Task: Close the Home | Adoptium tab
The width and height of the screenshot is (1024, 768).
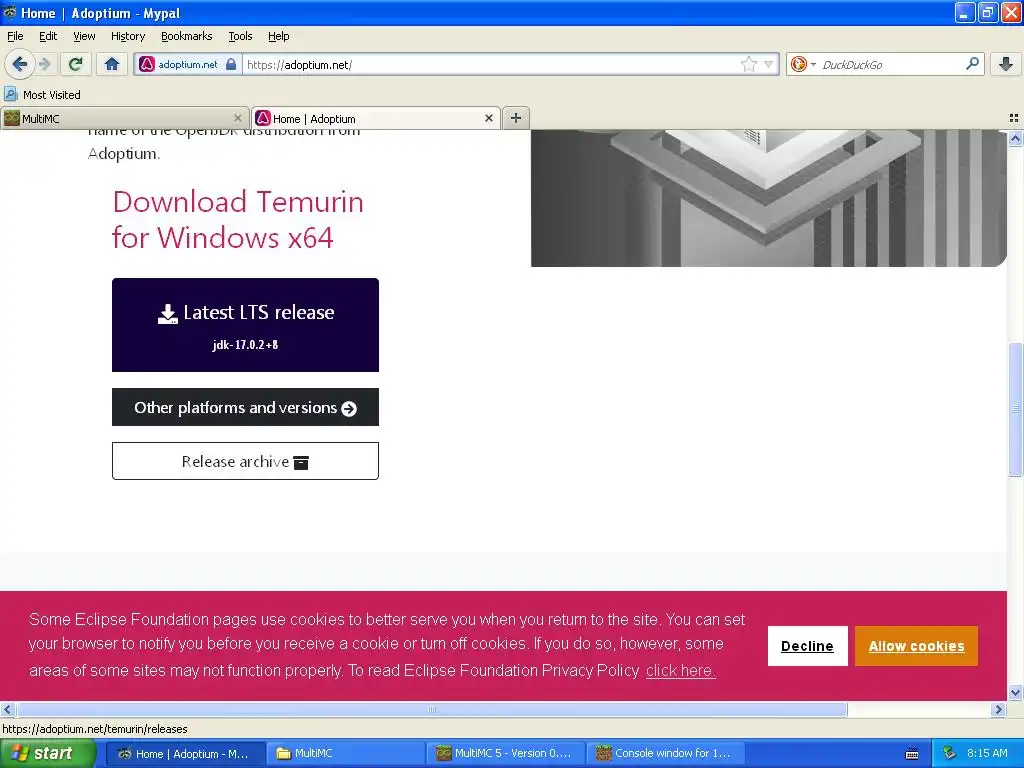Action: point(488,118)
